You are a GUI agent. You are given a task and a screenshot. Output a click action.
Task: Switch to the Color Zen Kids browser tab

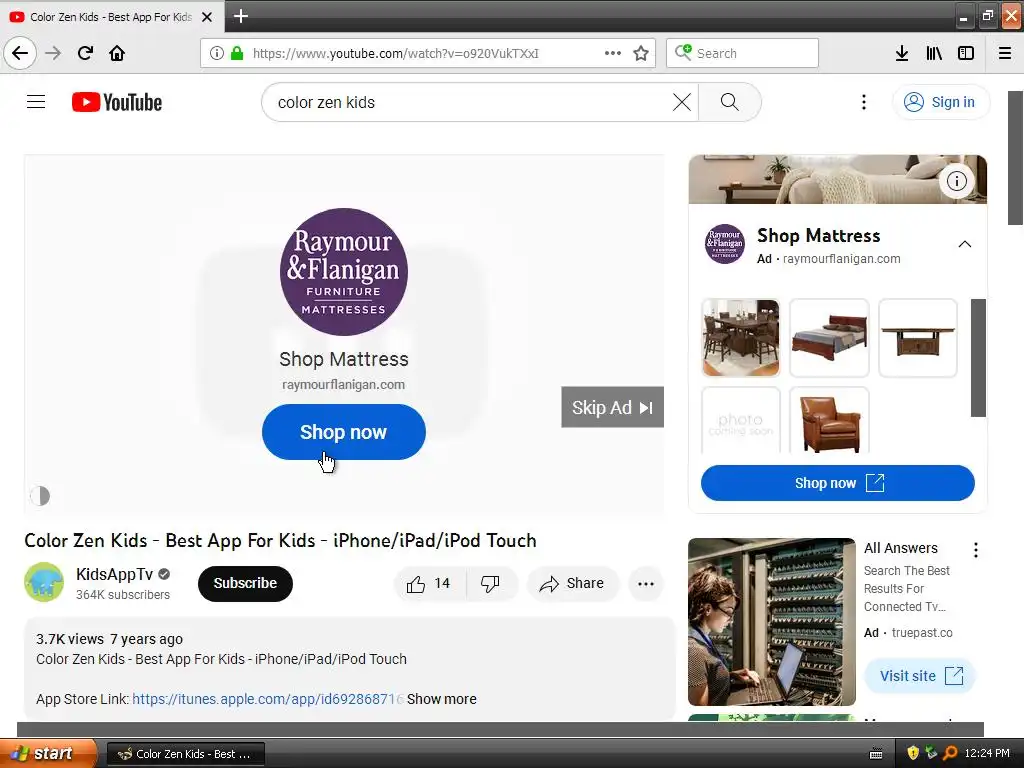[x=111, y=16]
